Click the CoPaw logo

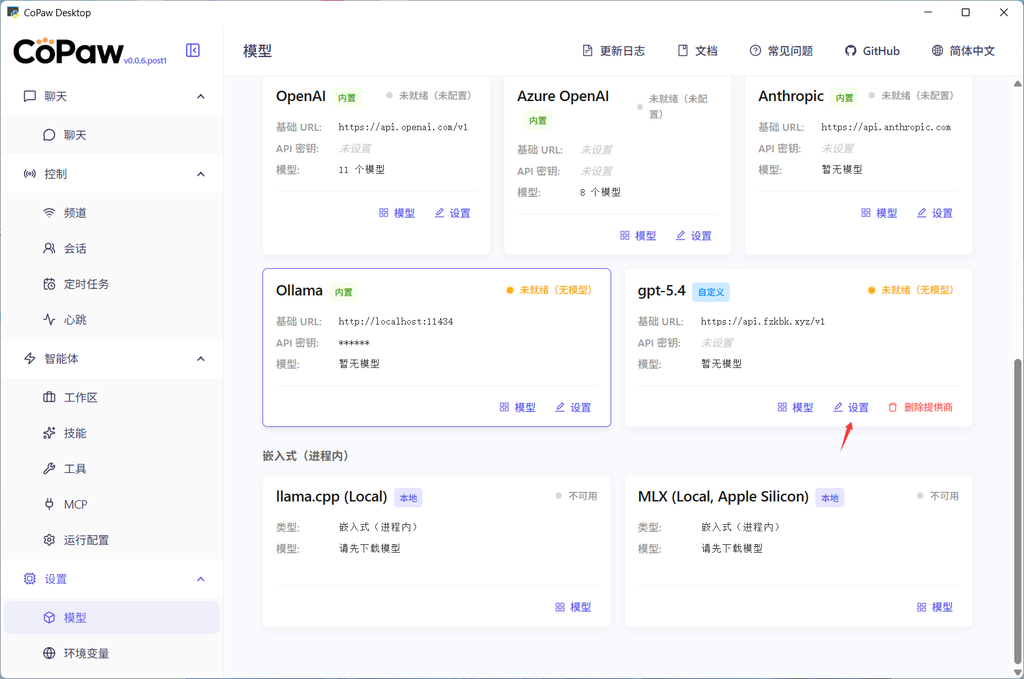pyautogui.click(x=68, y=52)
